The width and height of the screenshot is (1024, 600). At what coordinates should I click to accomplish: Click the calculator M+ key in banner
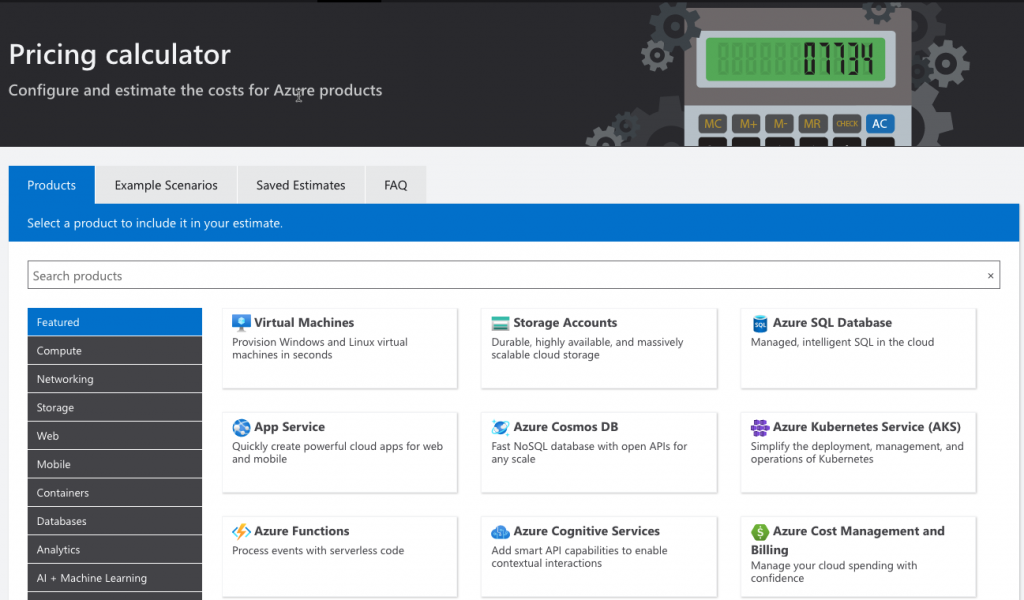(x=748, y=123)
